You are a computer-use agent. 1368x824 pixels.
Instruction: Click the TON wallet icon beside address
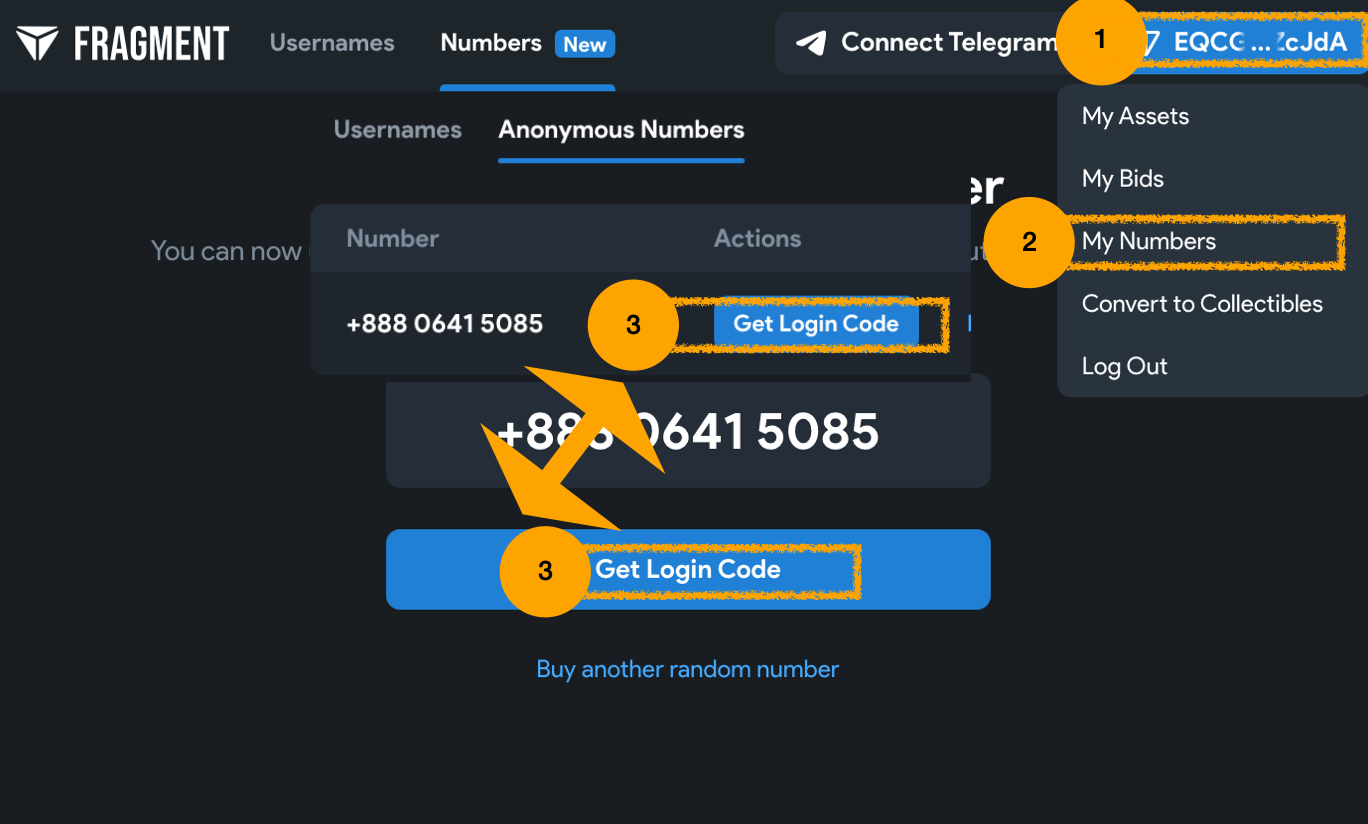tap(1151, 43)
